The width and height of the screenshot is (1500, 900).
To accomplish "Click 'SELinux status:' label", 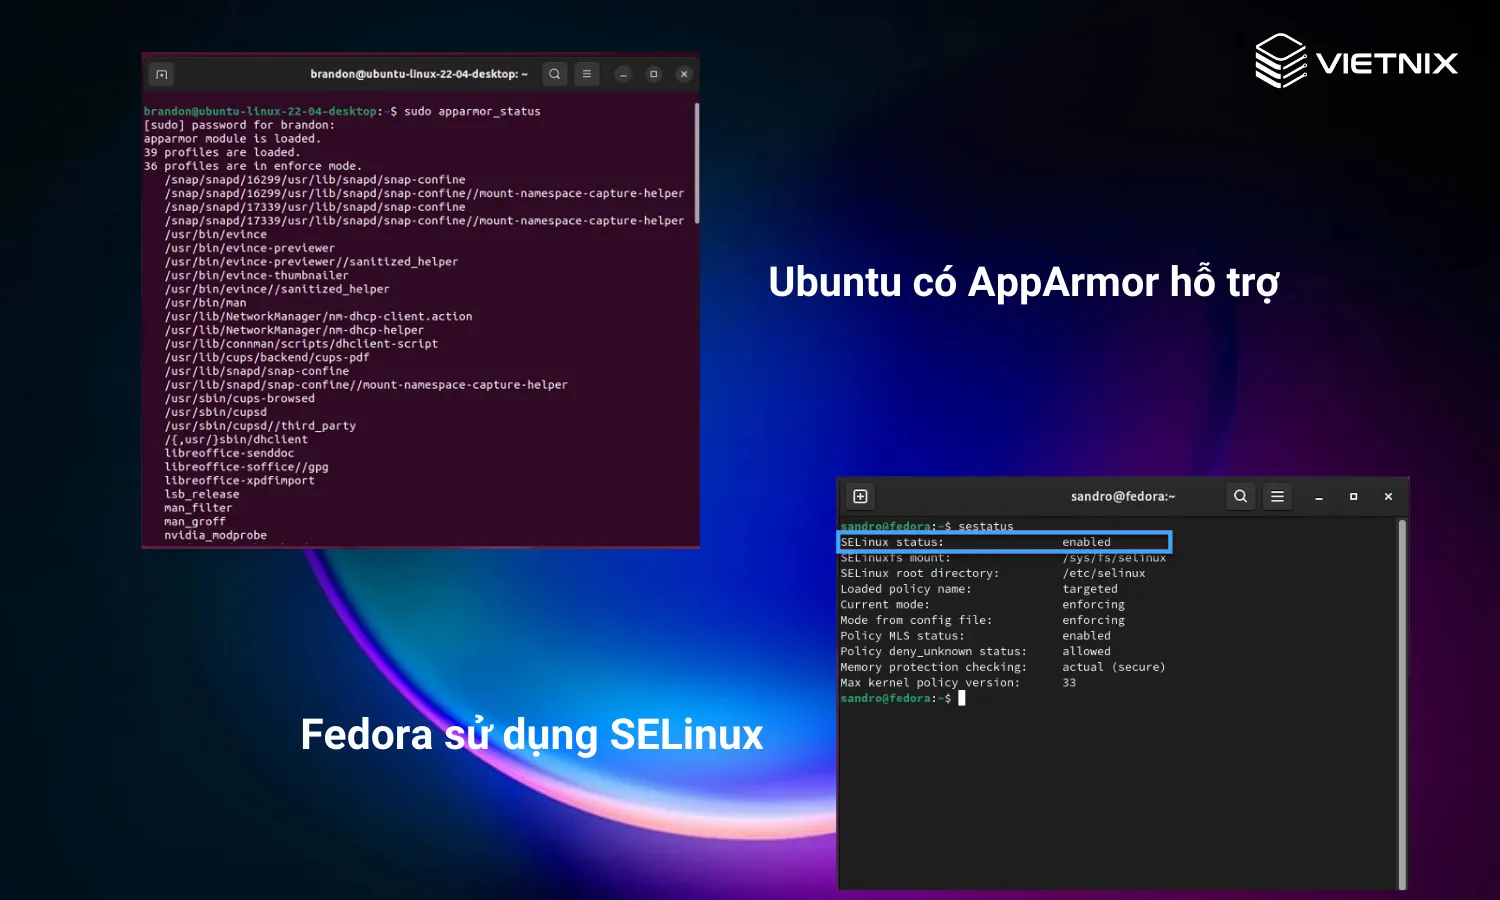I will click(892, 543).
